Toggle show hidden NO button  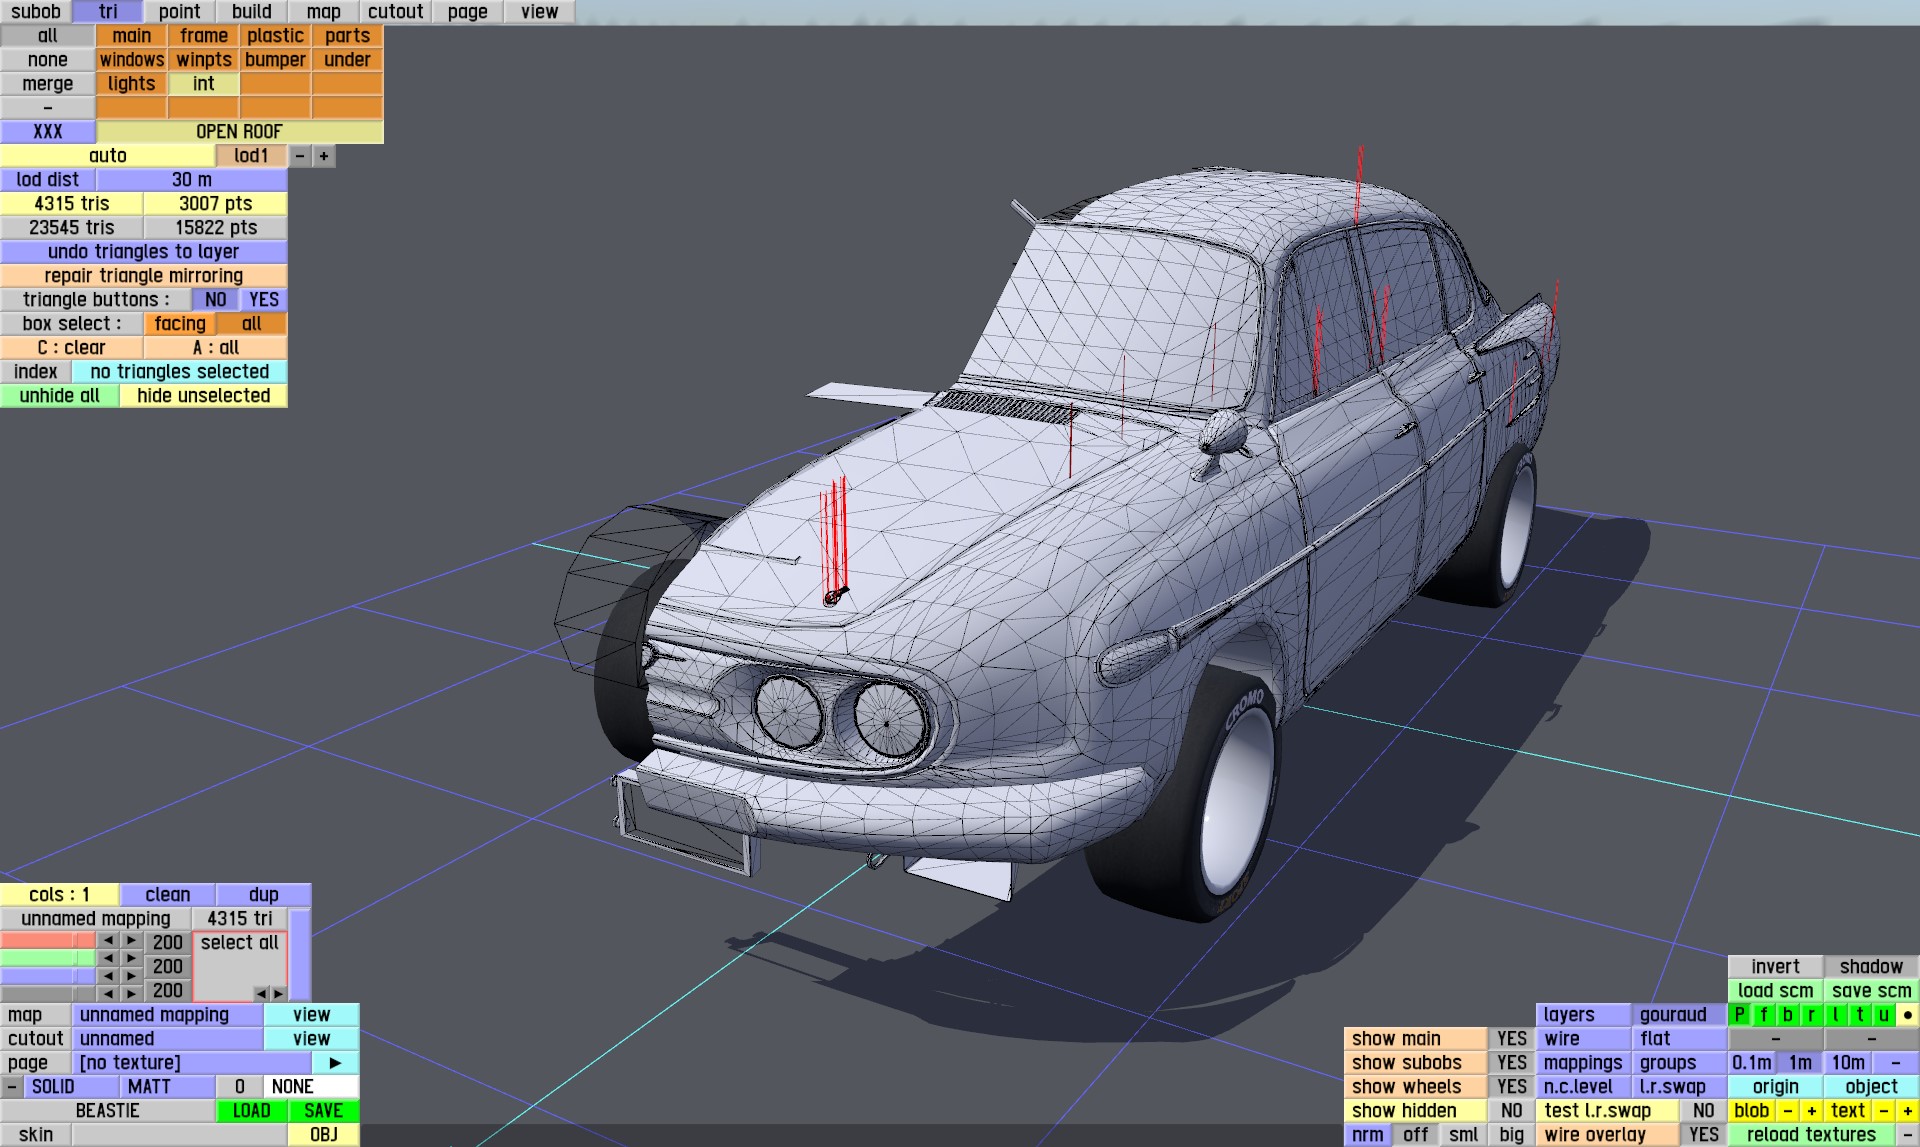1511,1111
